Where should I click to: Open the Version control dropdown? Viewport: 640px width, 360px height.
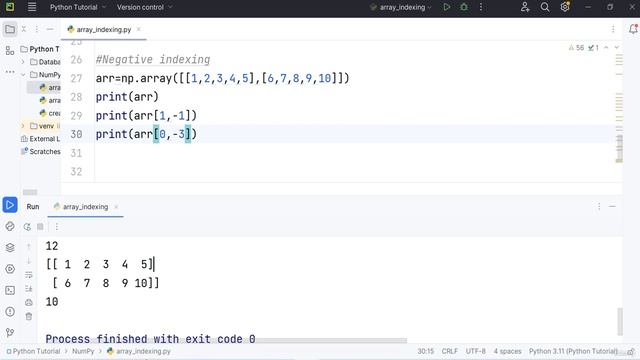[144, 7]
